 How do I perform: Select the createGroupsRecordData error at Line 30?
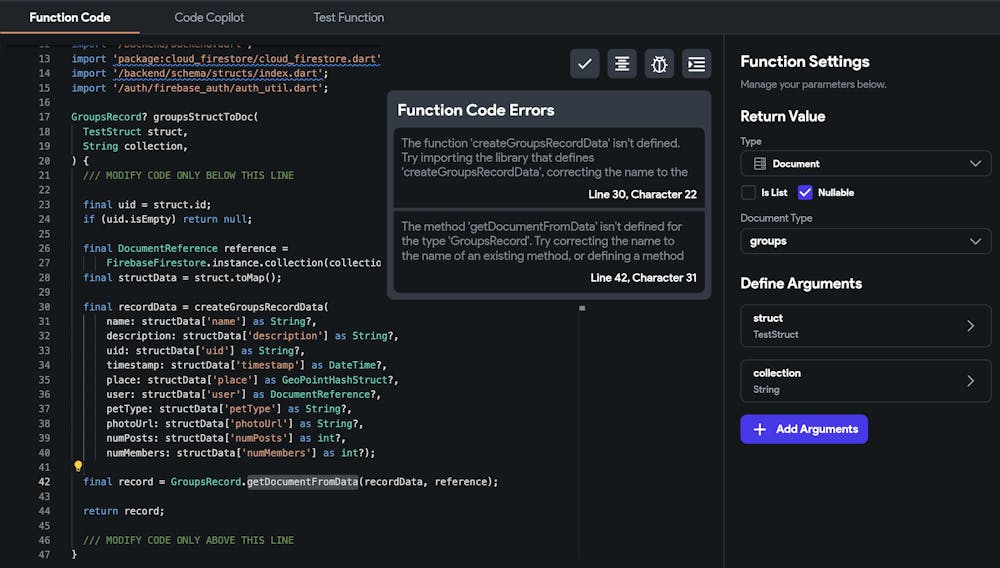point(549,166)
